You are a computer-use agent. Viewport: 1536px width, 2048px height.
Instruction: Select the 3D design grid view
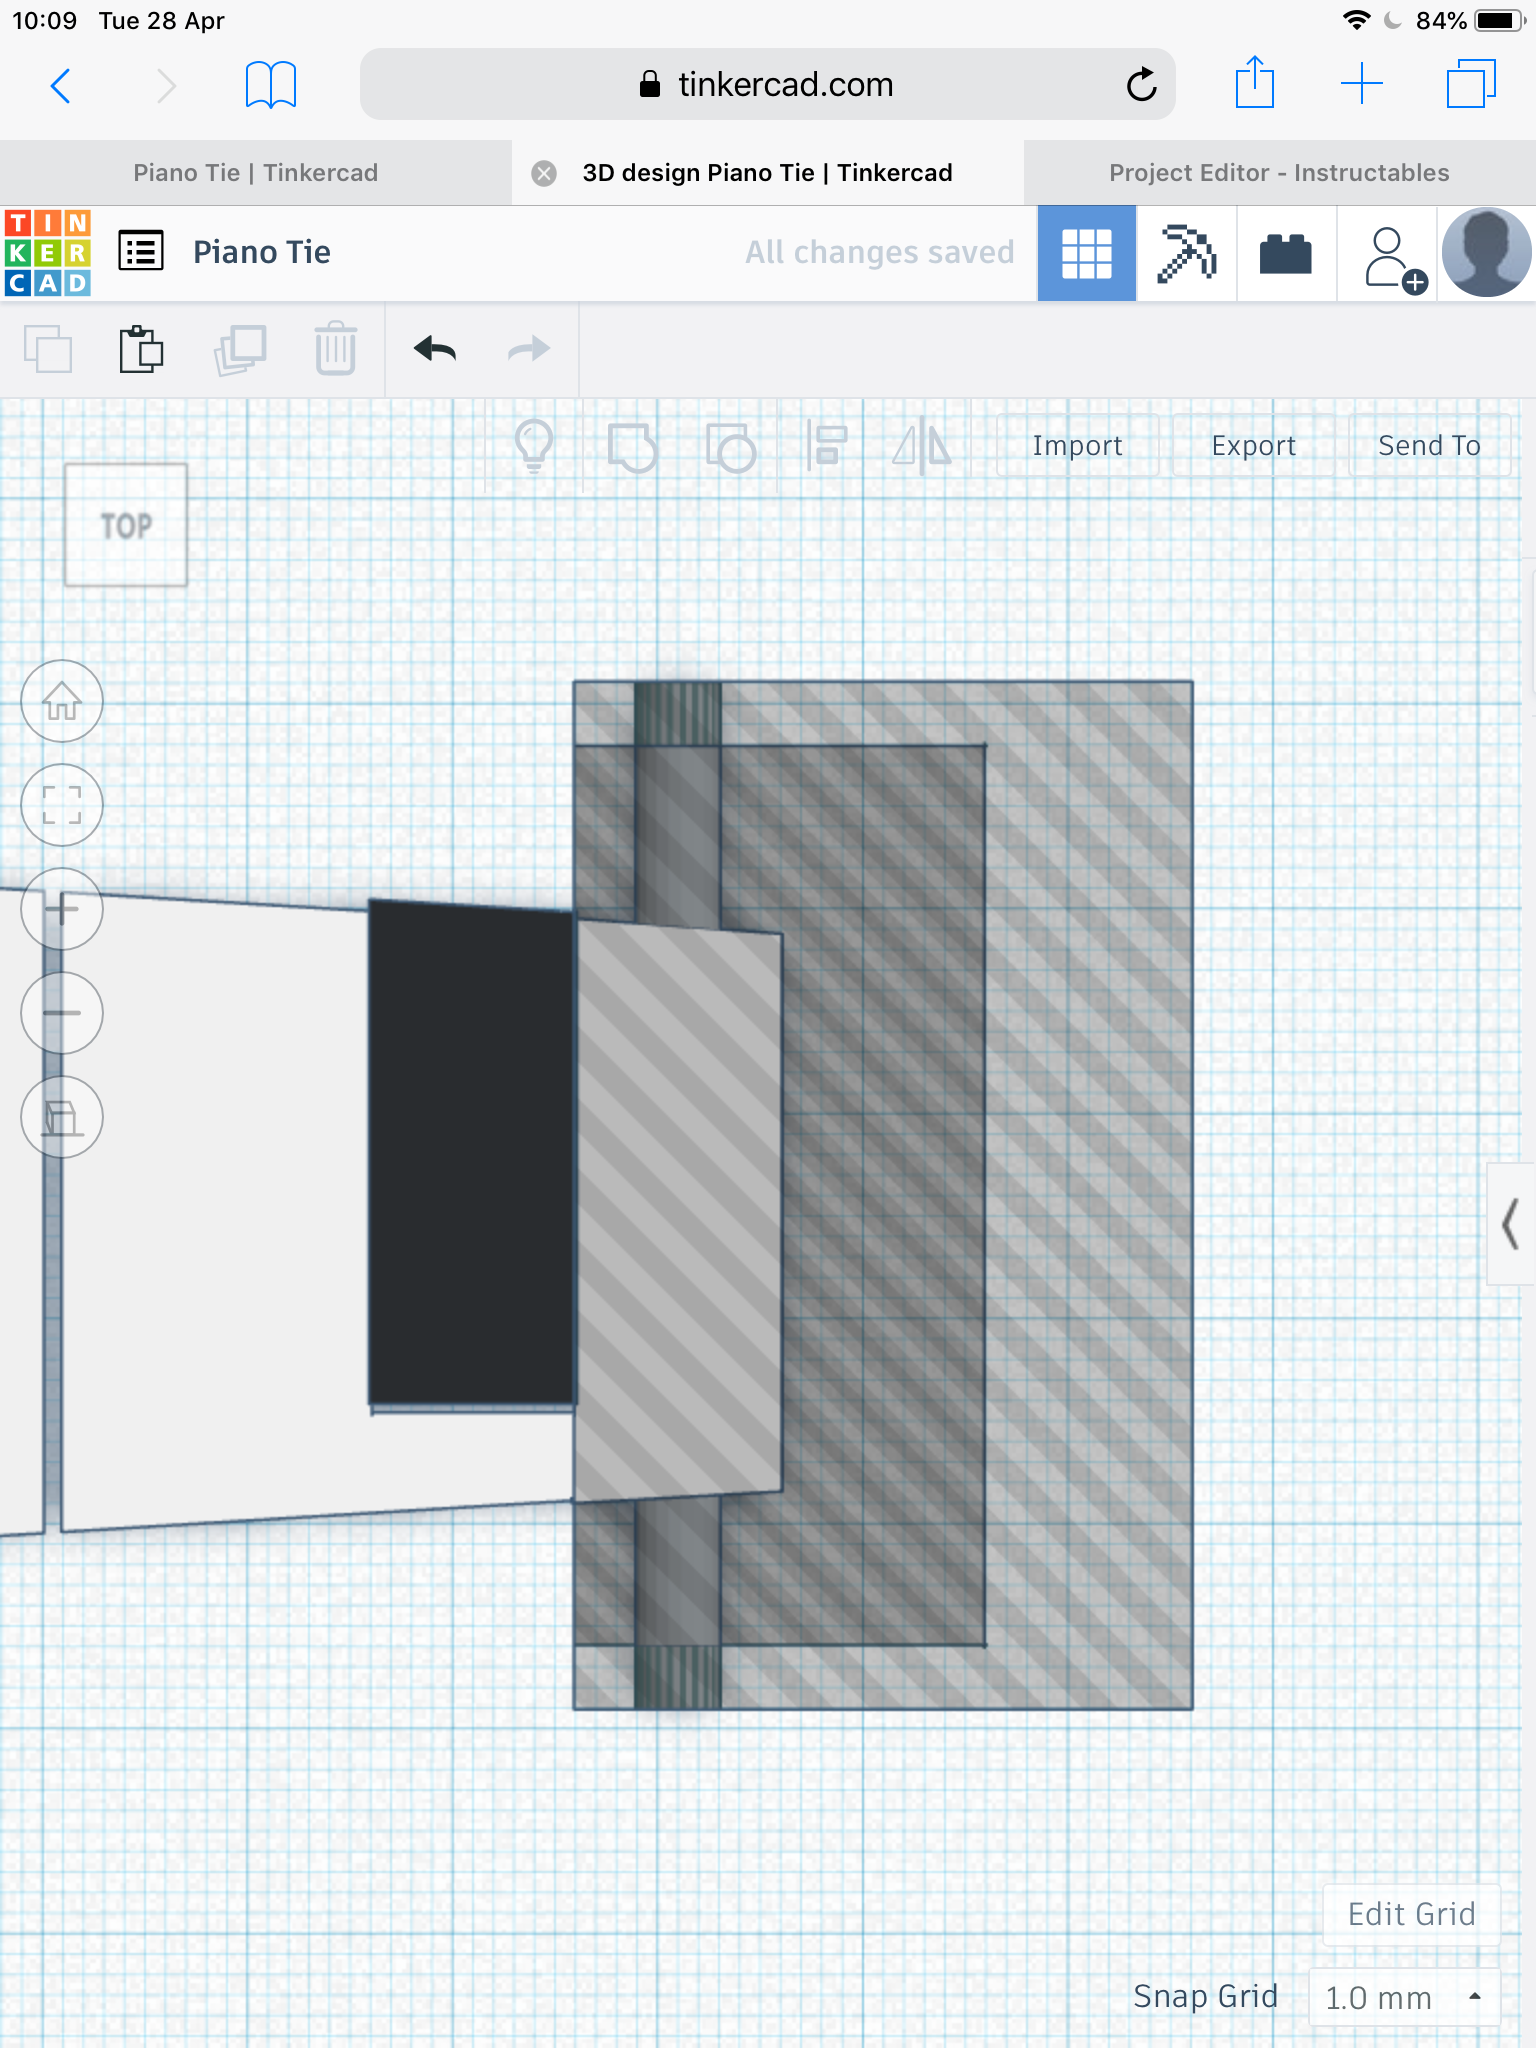click(1086, 253)
